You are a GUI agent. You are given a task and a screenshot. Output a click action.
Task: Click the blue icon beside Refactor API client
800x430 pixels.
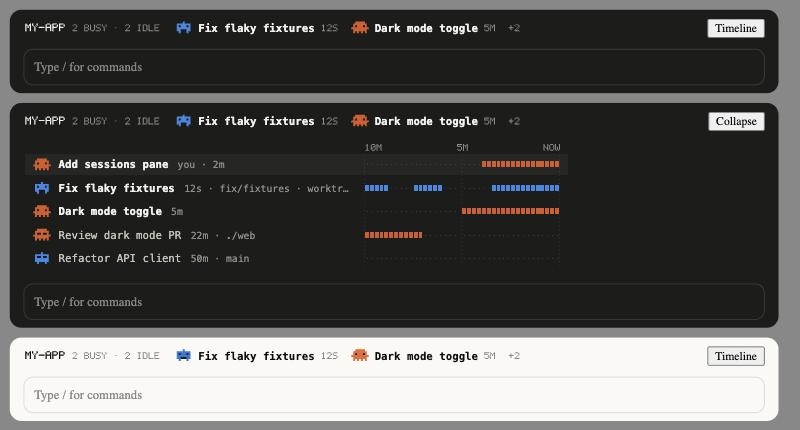click(42, 258)
